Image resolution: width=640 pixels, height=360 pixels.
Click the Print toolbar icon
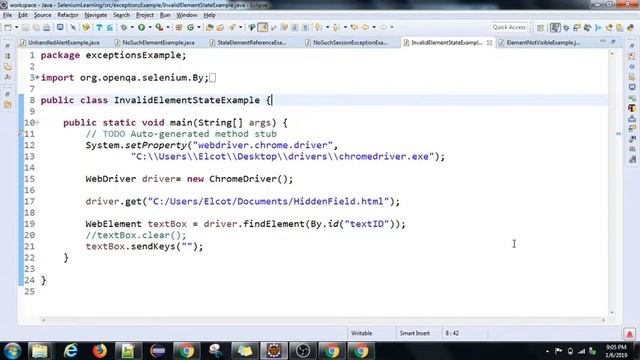point(47,27)
